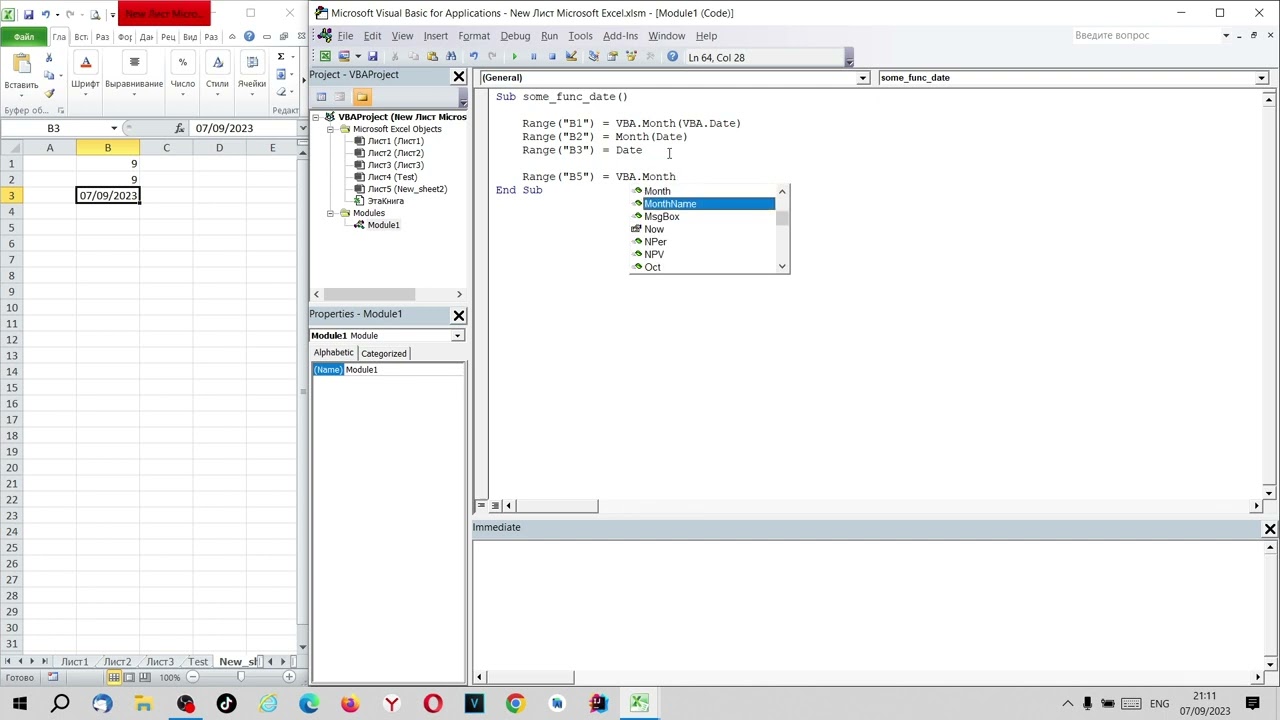Screen dimensions: 1280x720
Task: Click Cut scissors icon in Excel ribbon
Action: coord(49,59)
